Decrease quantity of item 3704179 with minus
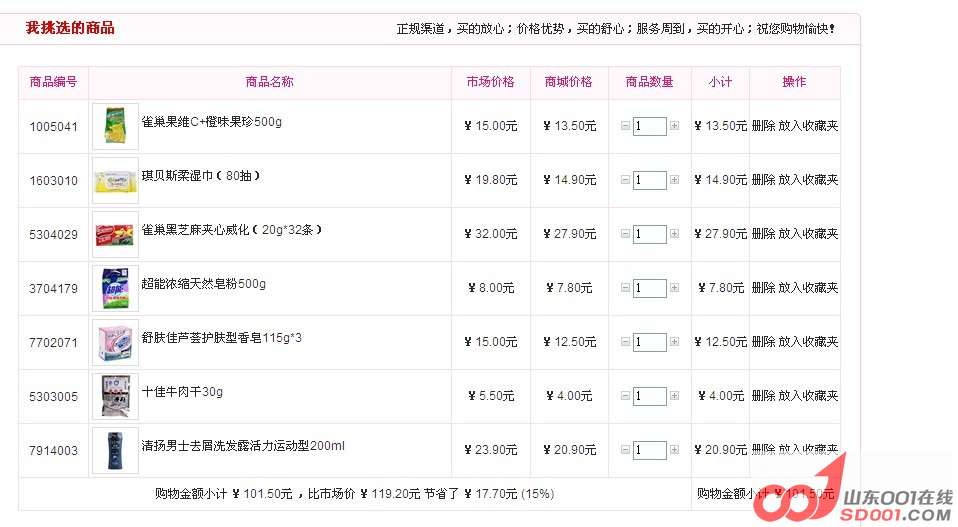 tap(625, 288)
